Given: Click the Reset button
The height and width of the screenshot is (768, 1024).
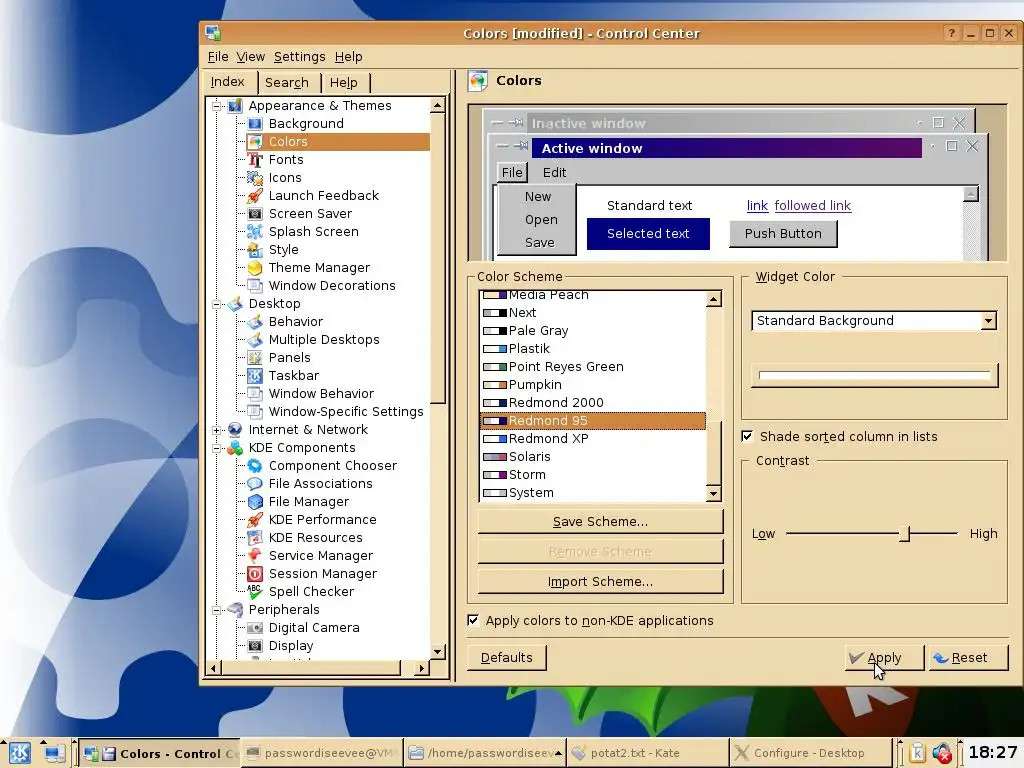Looking at the screenshot, I should point(968,658).
